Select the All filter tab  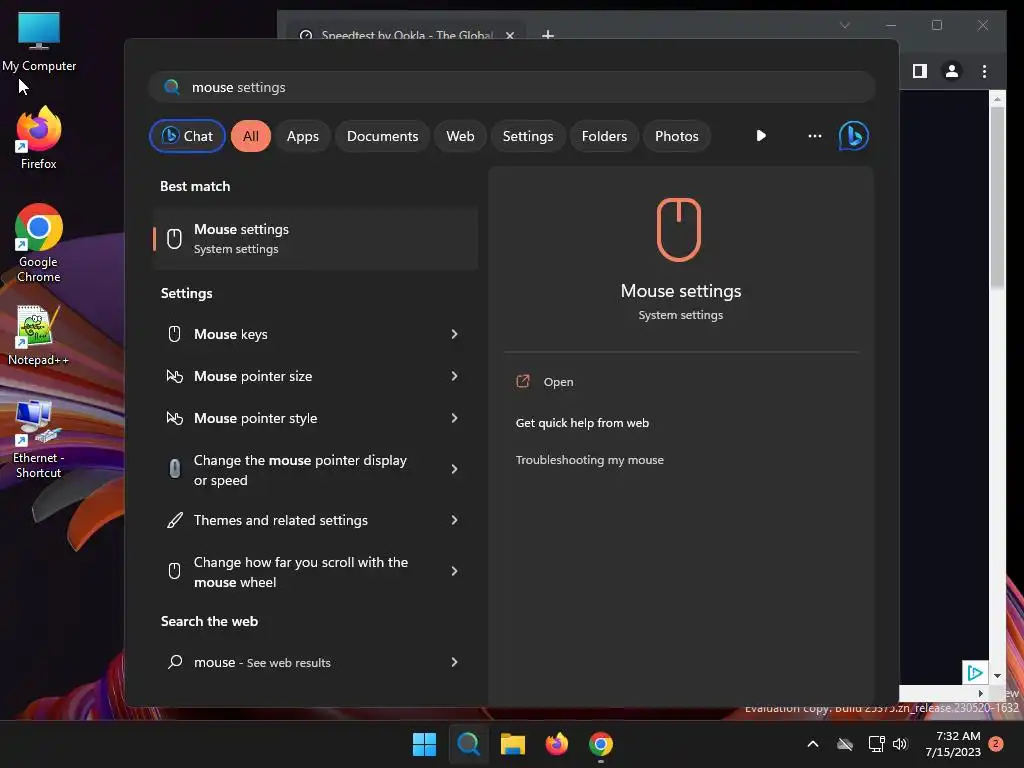coord(251,136)
